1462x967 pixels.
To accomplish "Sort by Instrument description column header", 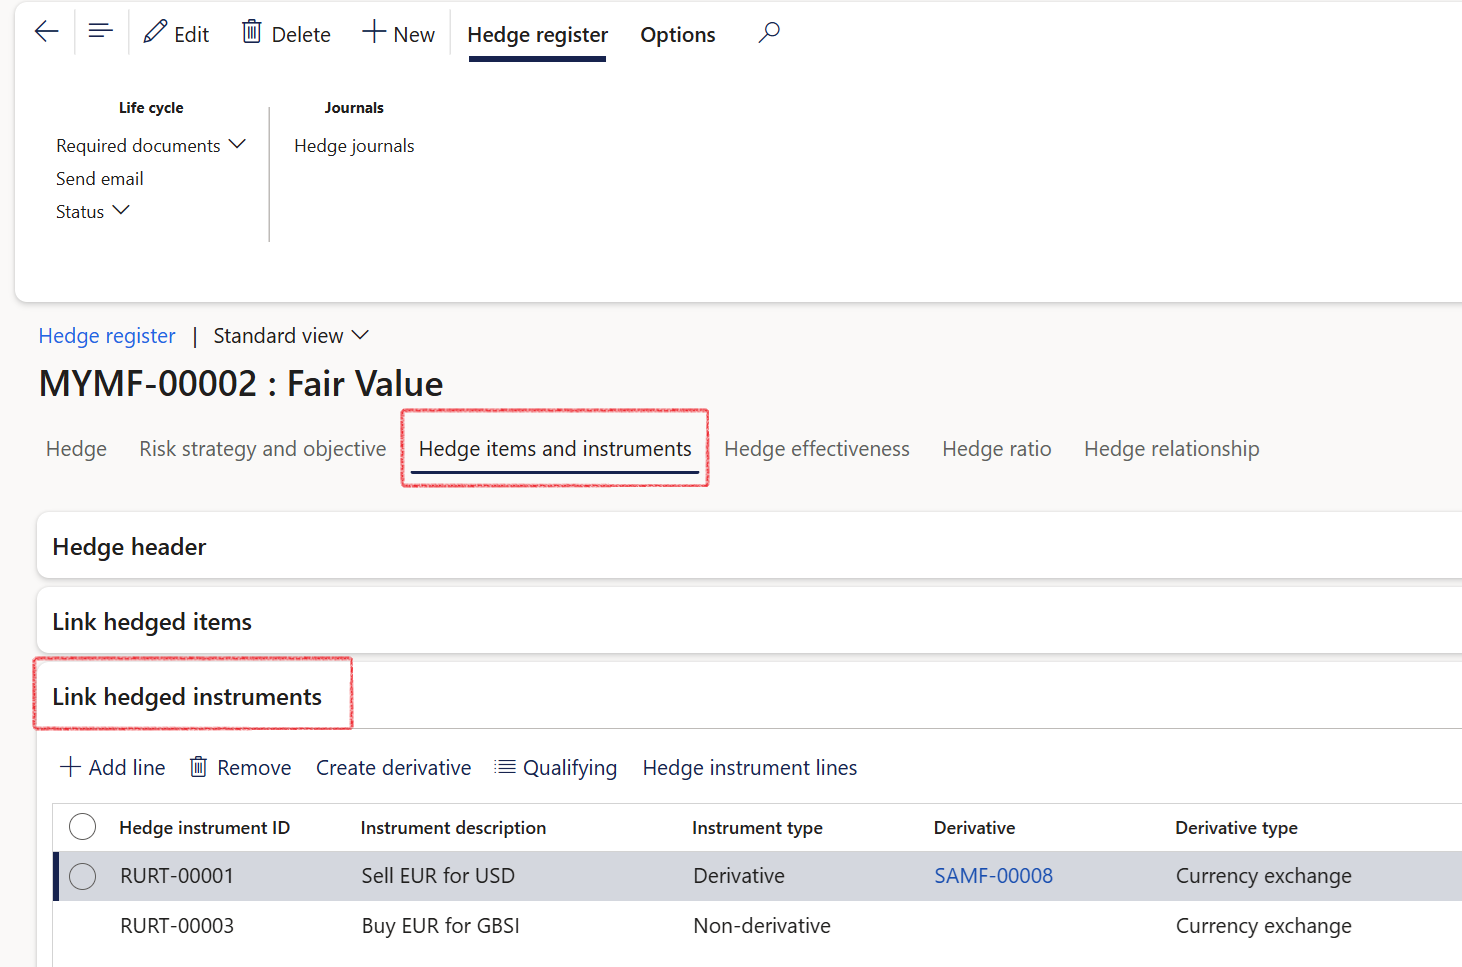I will coord(453,828).
